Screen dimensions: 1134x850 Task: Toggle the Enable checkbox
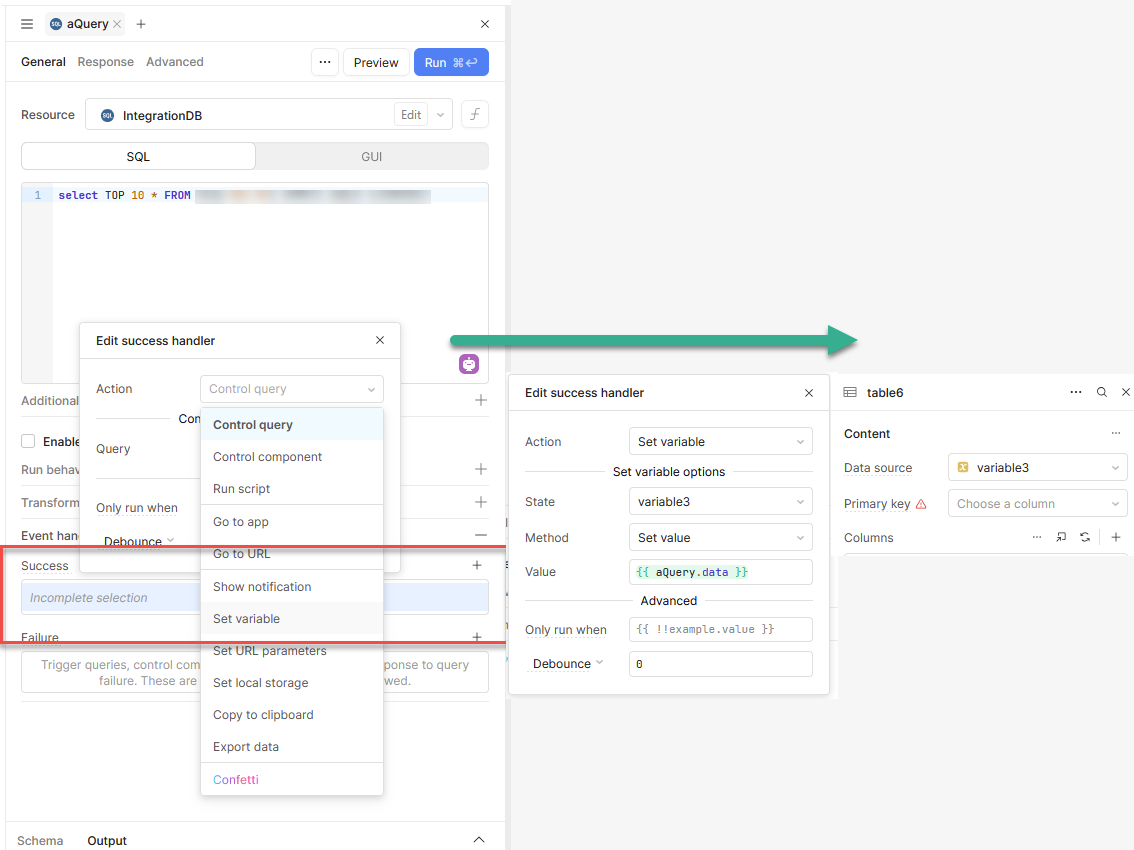(x=28, y=441)
